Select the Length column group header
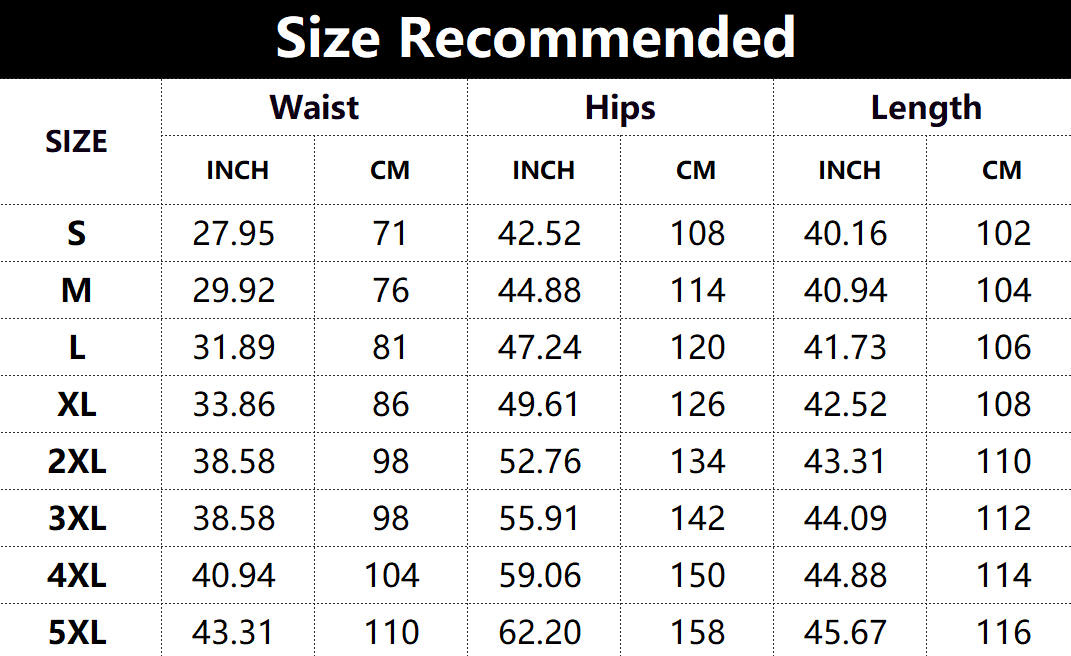 click(x=926, y=108)
